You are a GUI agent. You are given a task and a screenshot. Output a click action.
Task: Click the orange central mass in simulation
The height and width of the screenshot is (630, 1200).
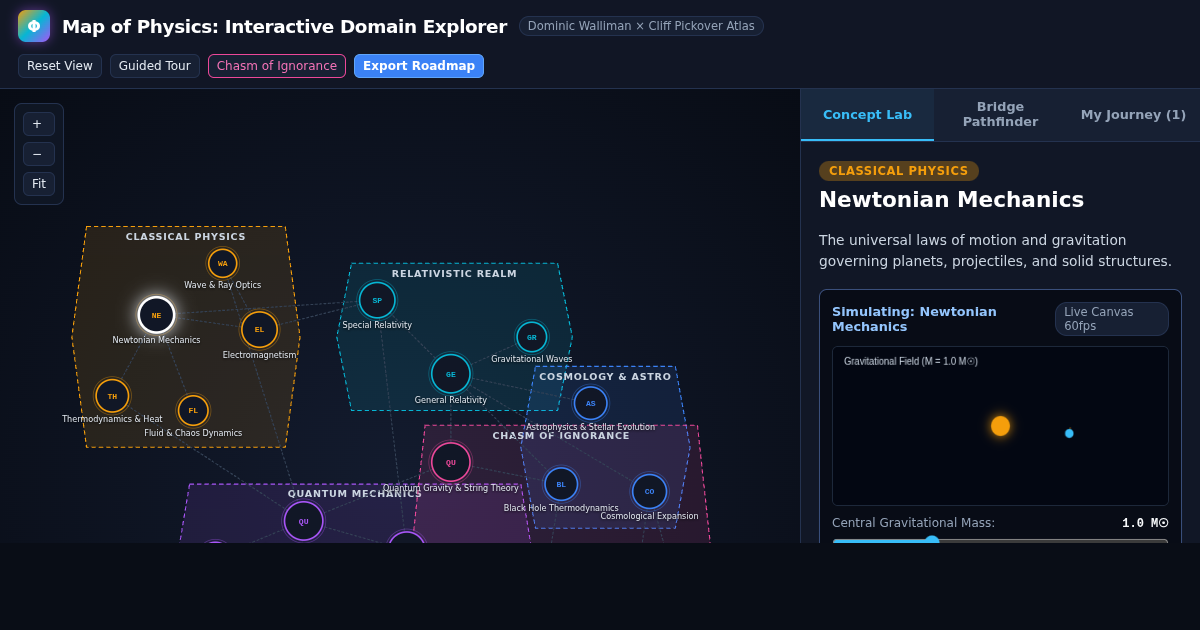[1000, 426]
